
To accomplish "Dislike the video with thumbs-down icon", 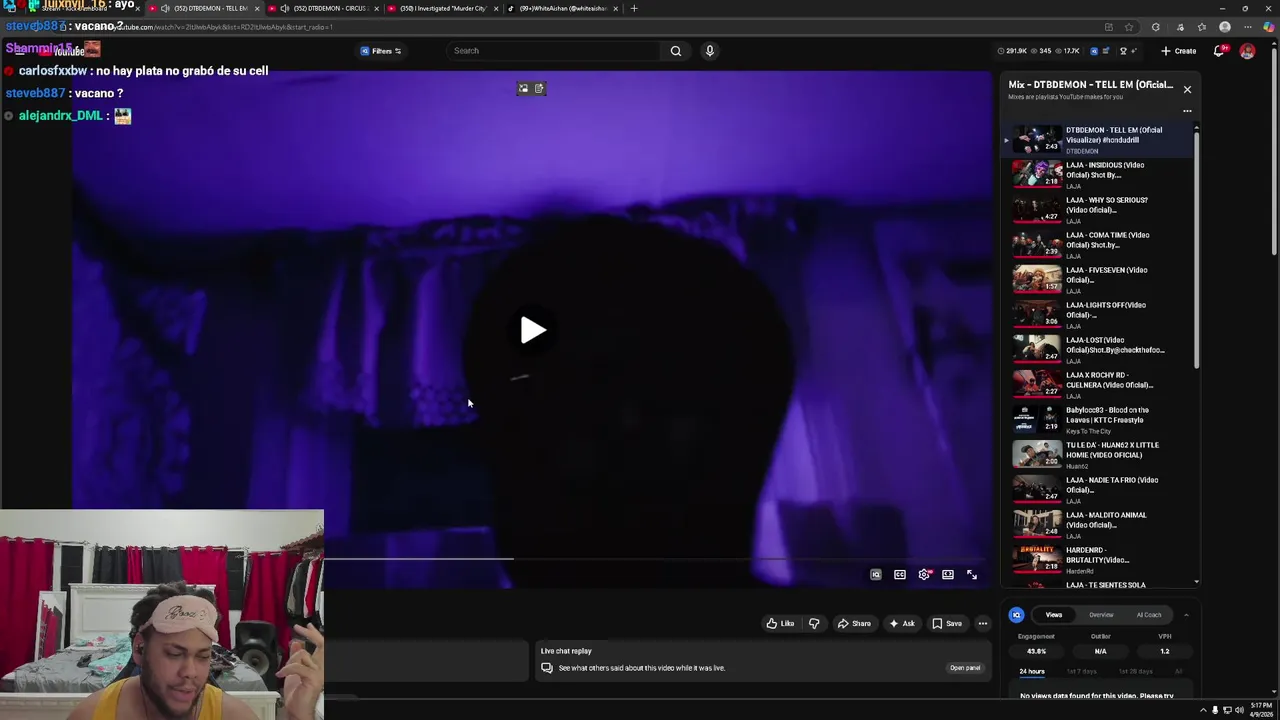I will (x=814, y=623).
